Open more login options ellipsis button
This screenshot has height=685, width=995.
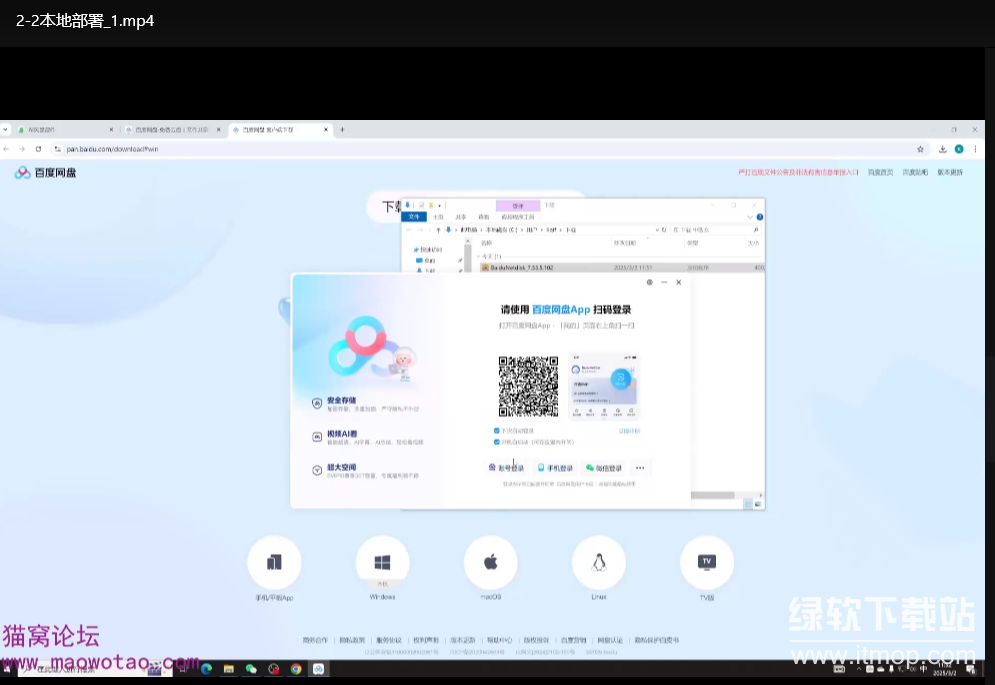(x=640, y=468)
